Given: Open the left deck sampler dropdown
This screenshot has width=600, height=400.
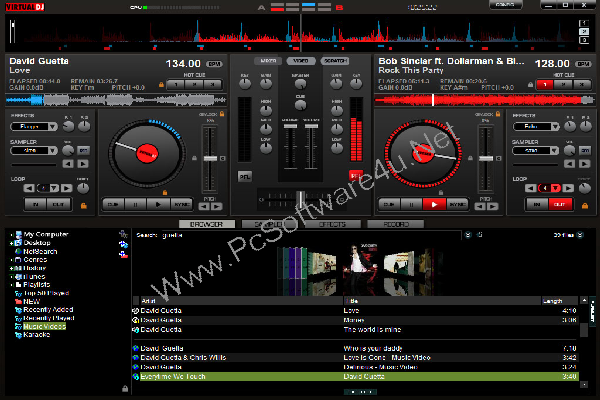Looking at the screenshot, I should tap(53, 150).
